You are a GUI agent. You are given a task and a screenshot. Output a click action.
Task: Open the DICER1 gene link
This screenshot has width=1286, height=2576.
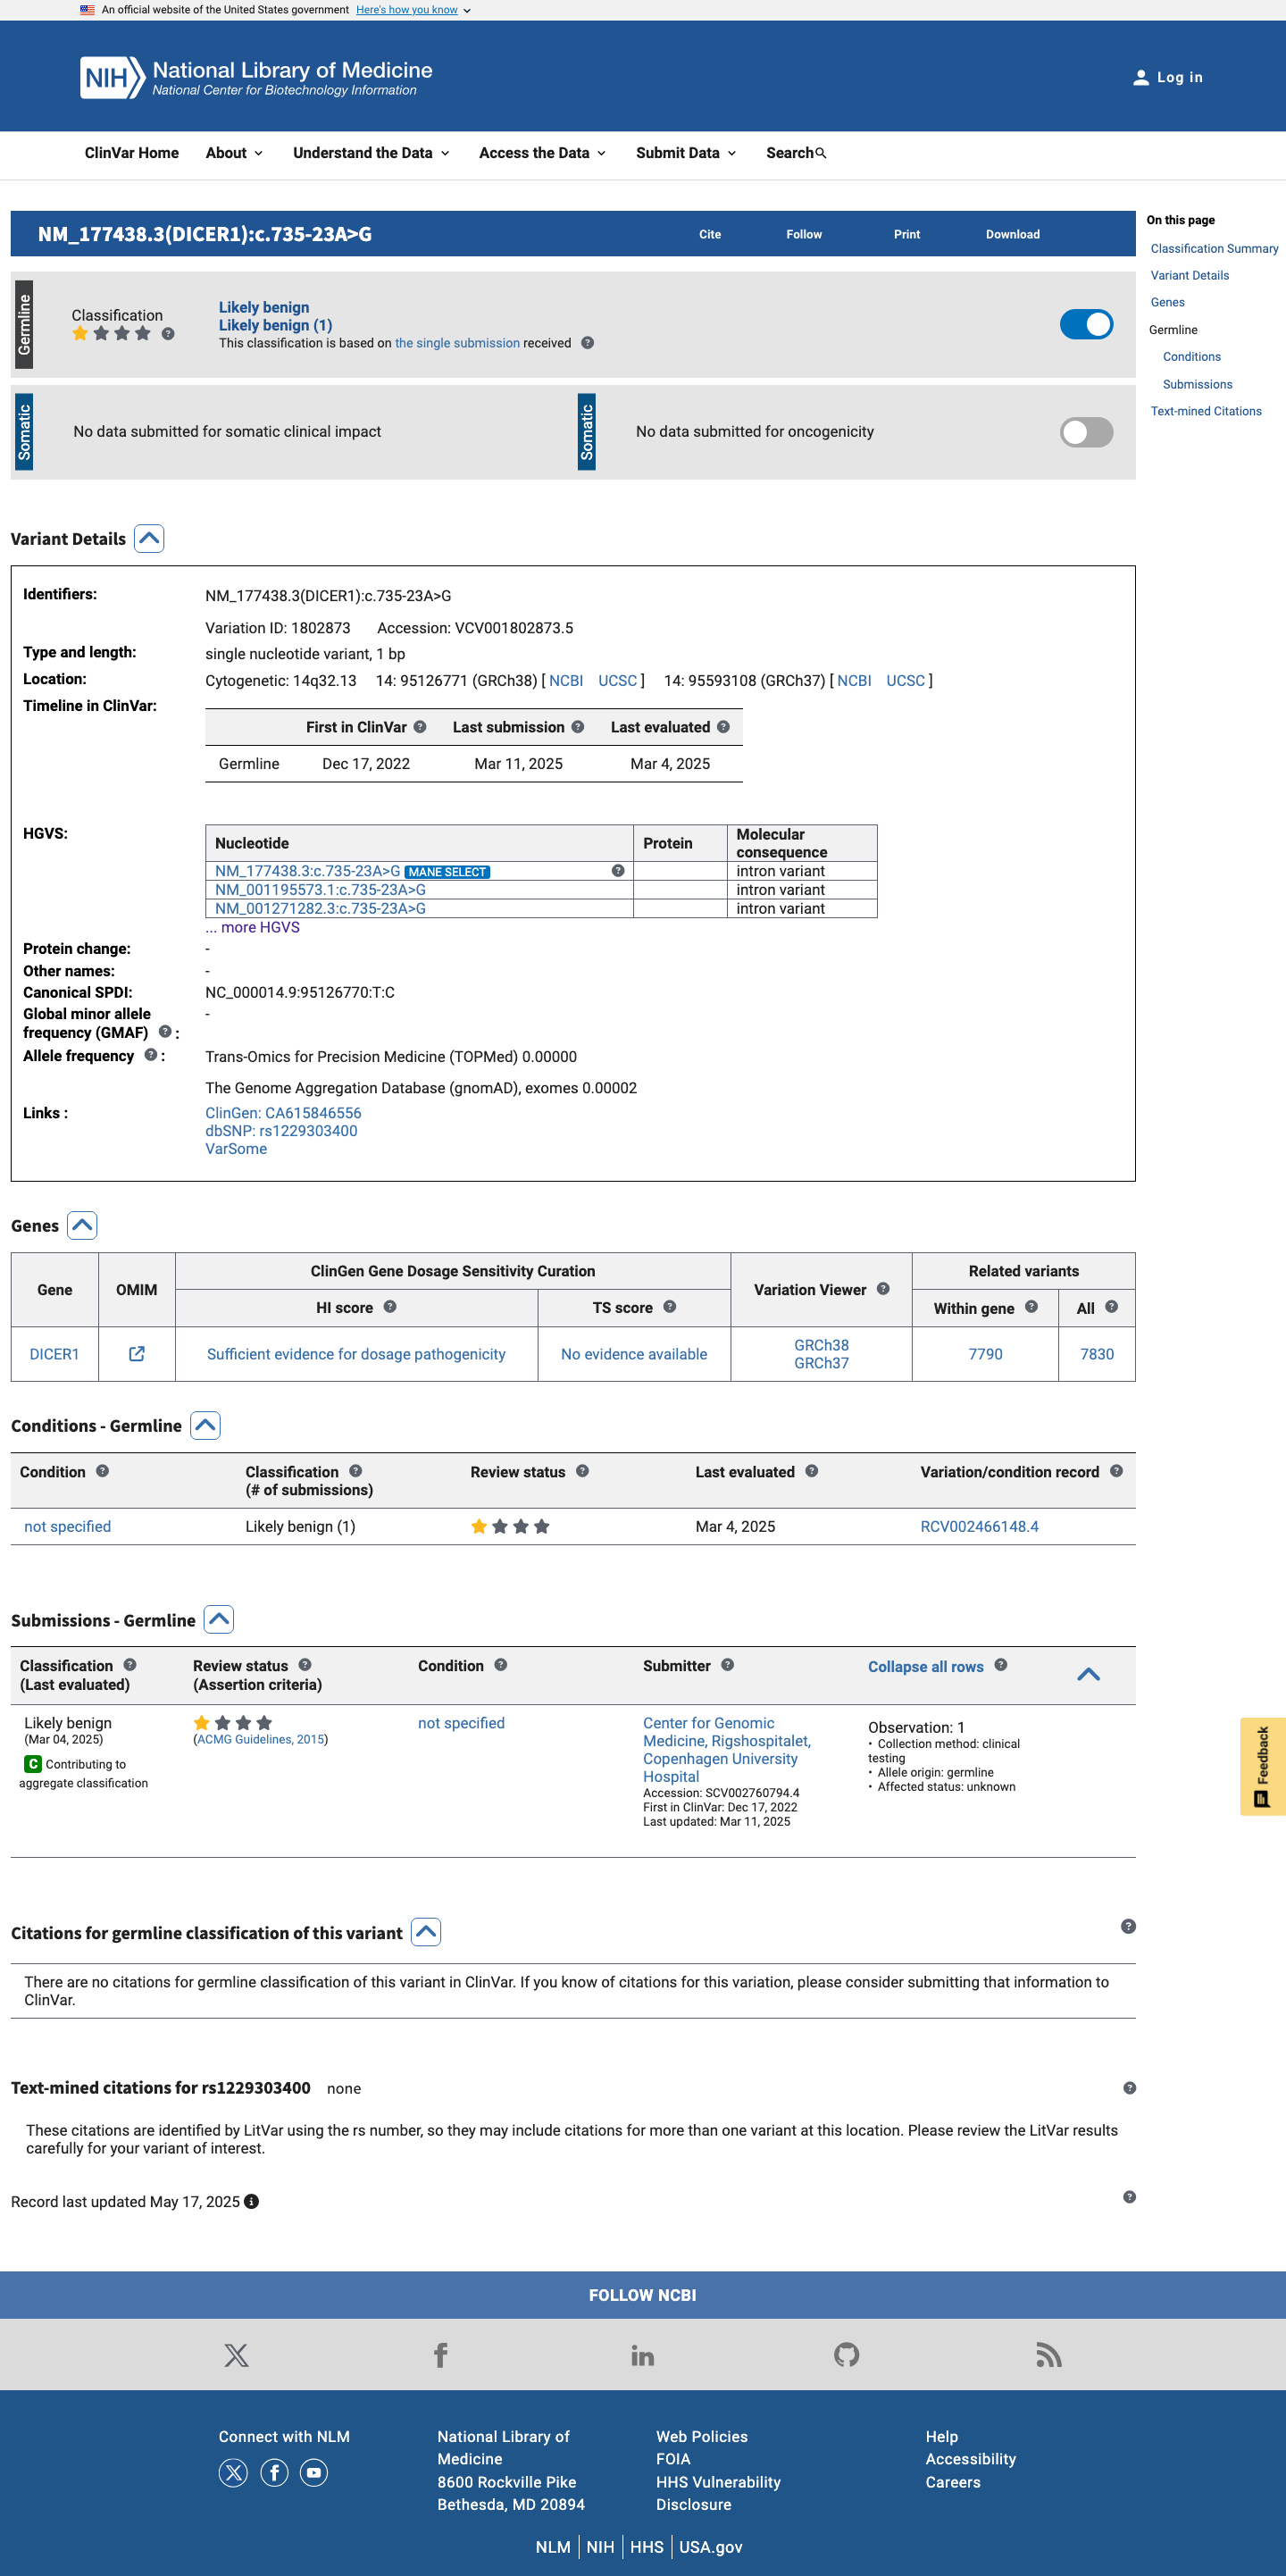(54, 1353)
